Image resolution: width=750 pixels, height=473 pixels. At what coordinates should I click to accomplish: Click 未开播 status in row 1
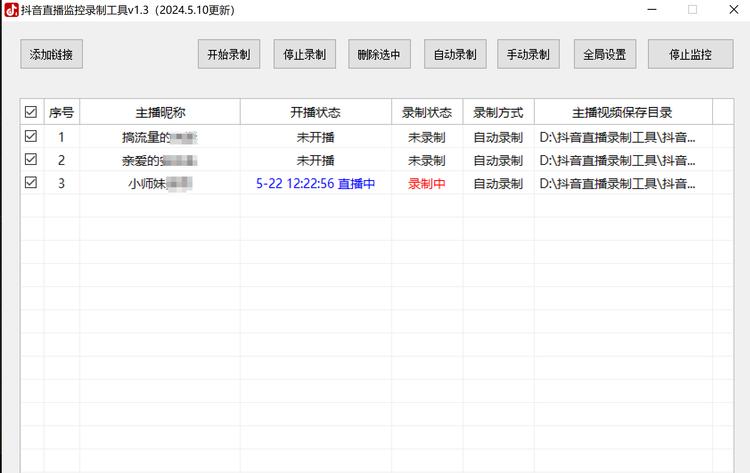point(316,137)
